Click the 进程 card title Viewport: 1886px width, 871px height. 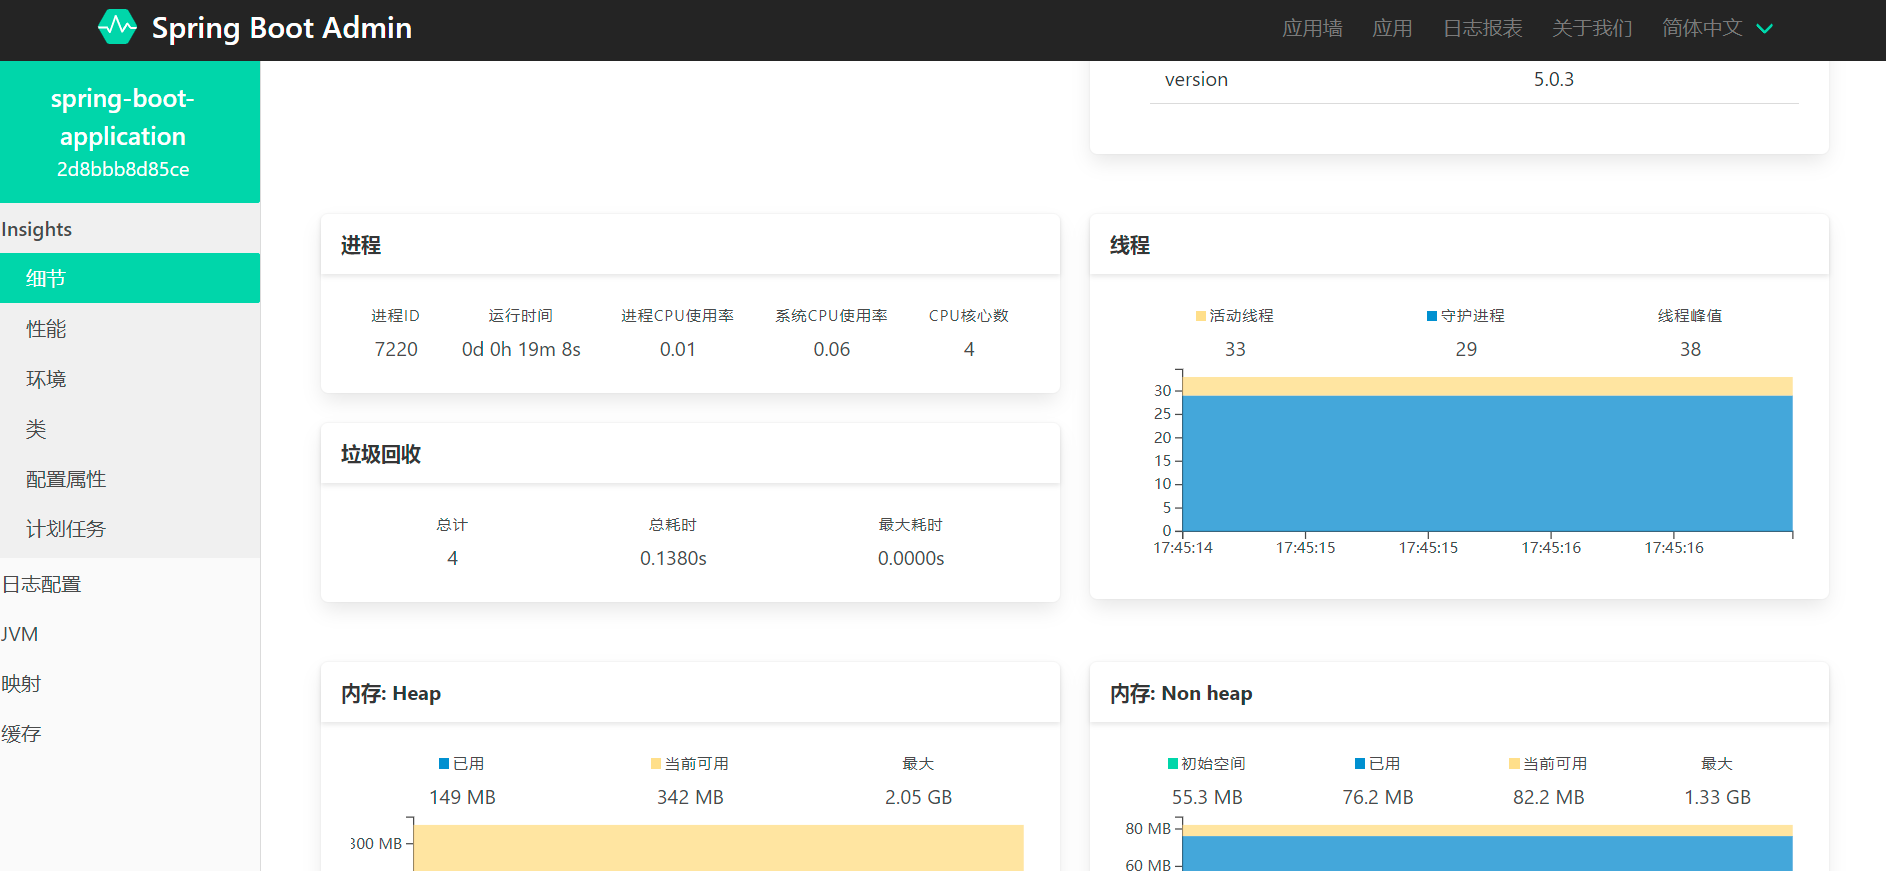pos(361,245)
